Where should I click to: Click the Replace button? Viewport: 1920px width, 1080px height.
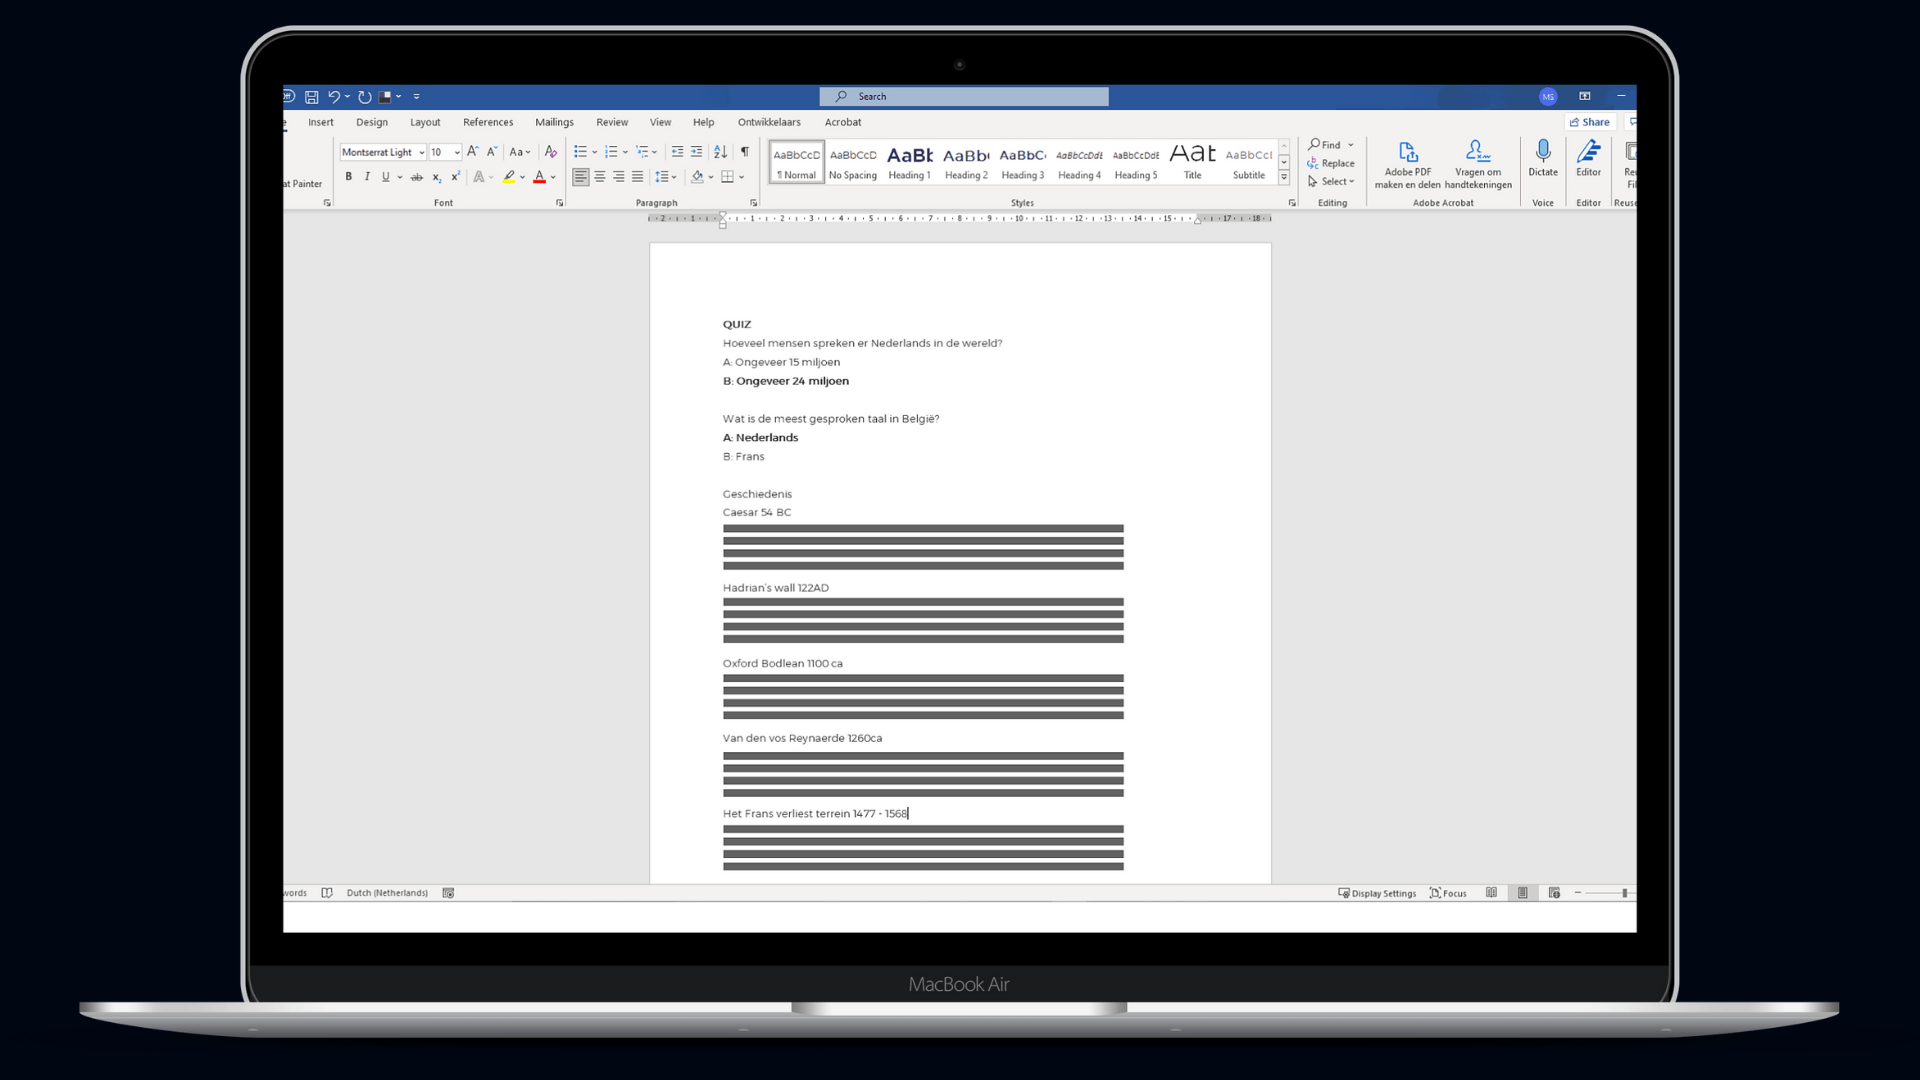click(x=1331, y=163)
